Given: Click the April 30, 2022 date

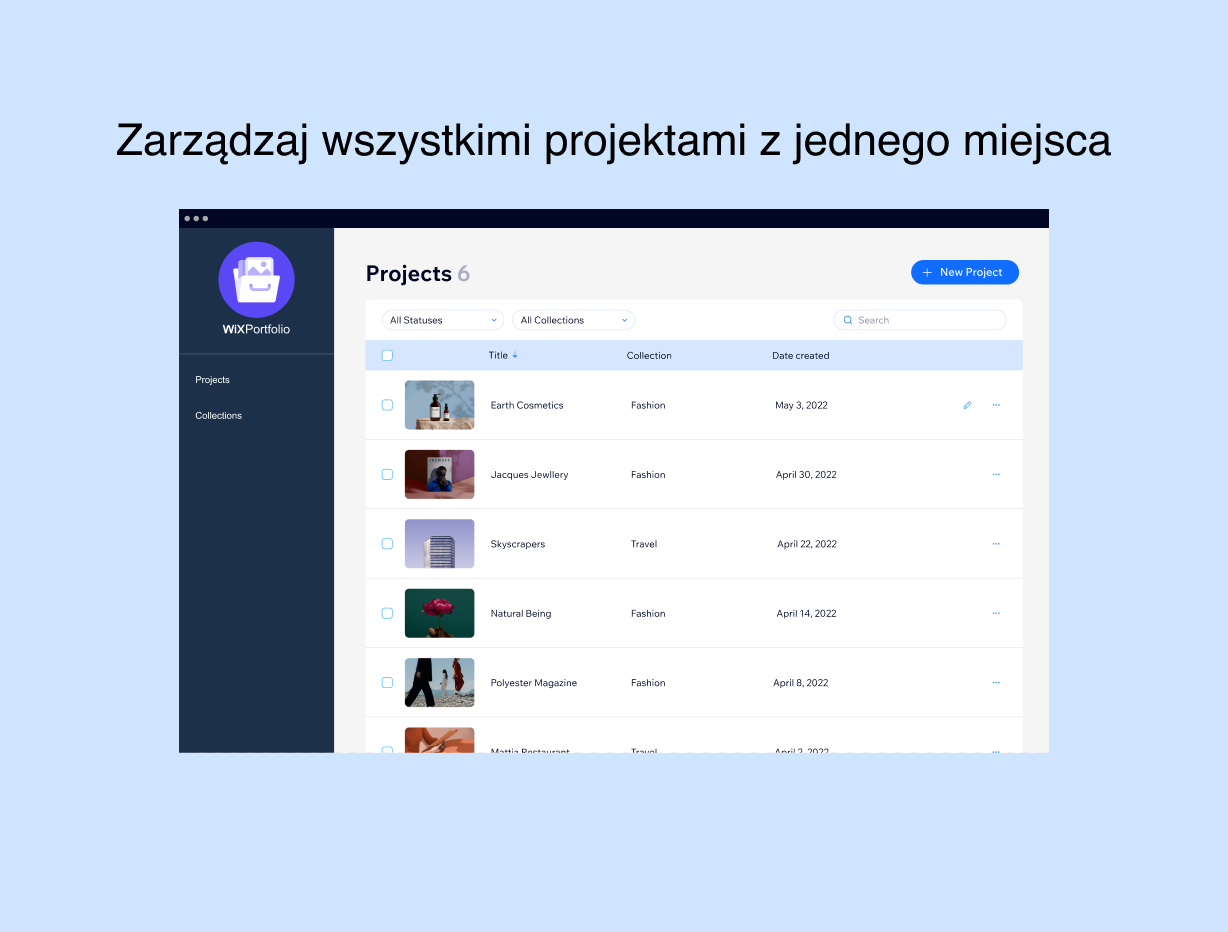Looking at the screenshot, I should (806, 474).
